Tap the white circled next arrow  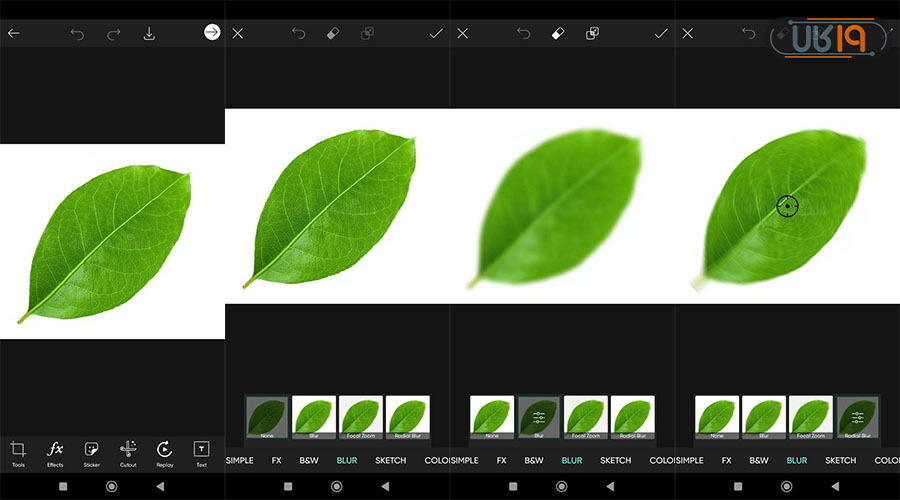point(211,33)
